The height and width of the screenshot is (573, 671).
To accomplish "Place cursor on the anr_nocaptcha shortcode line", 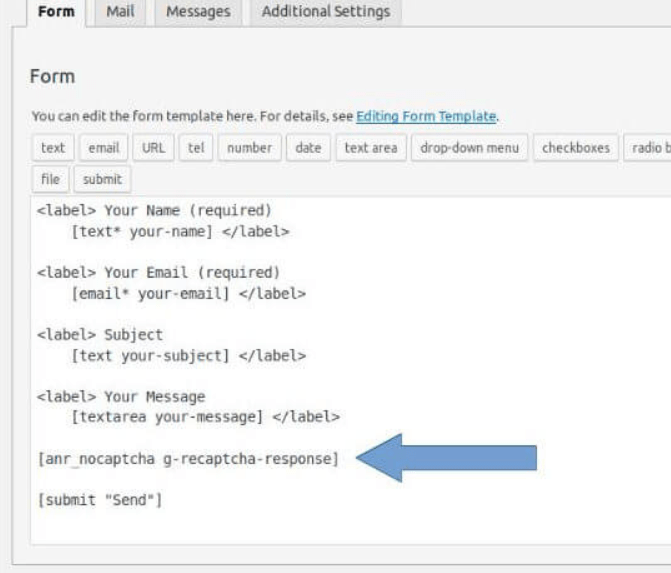I will pos(188,459).
